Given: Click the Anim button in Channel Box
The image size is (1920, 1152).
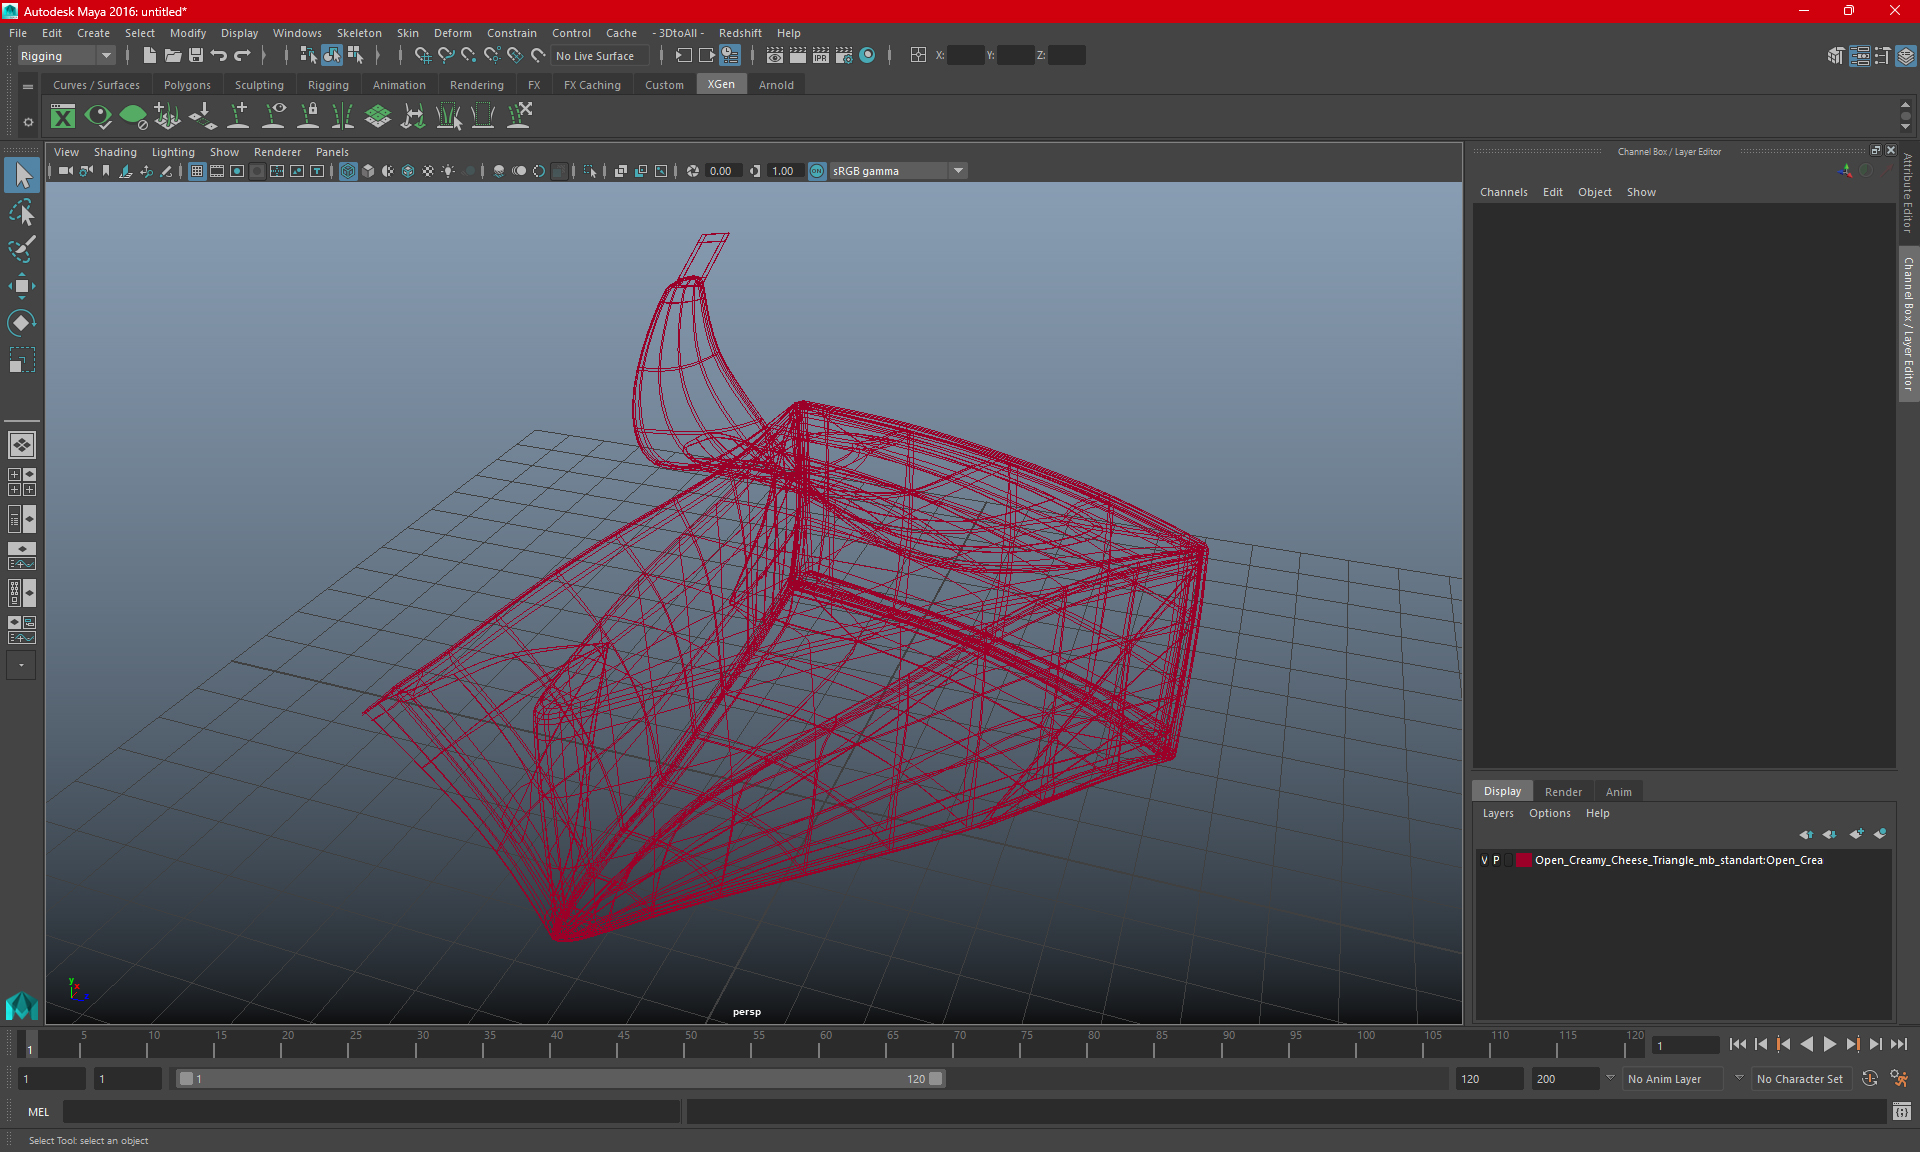Looking at the screenshot, I should tap(1618, 791).
